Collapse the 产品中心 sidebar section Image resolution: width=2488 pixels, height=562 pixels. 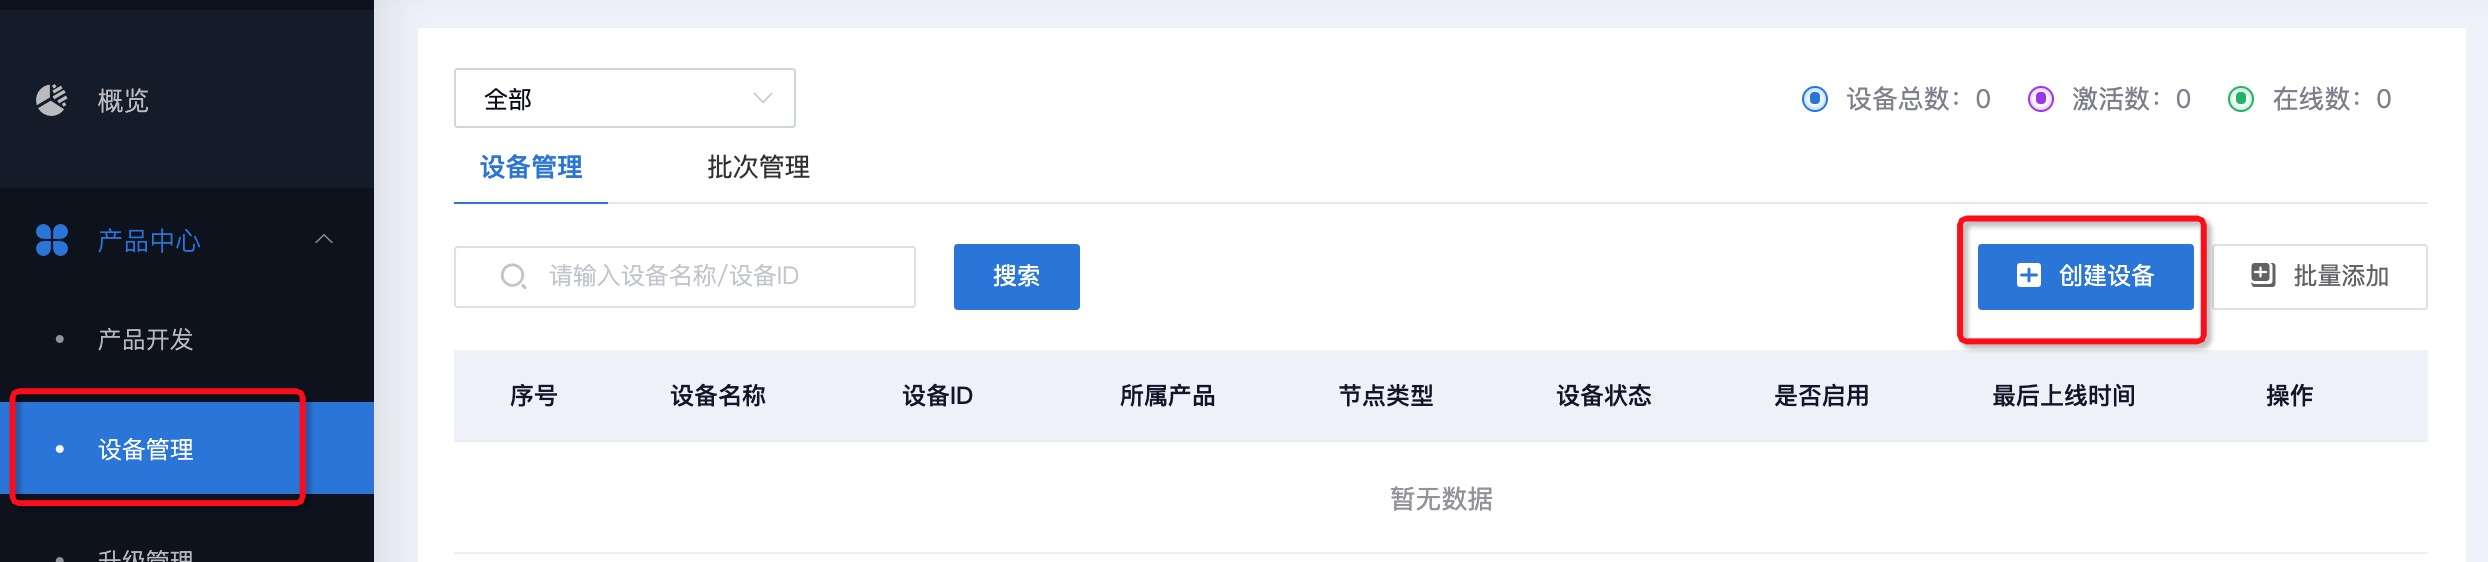(324, 239)
